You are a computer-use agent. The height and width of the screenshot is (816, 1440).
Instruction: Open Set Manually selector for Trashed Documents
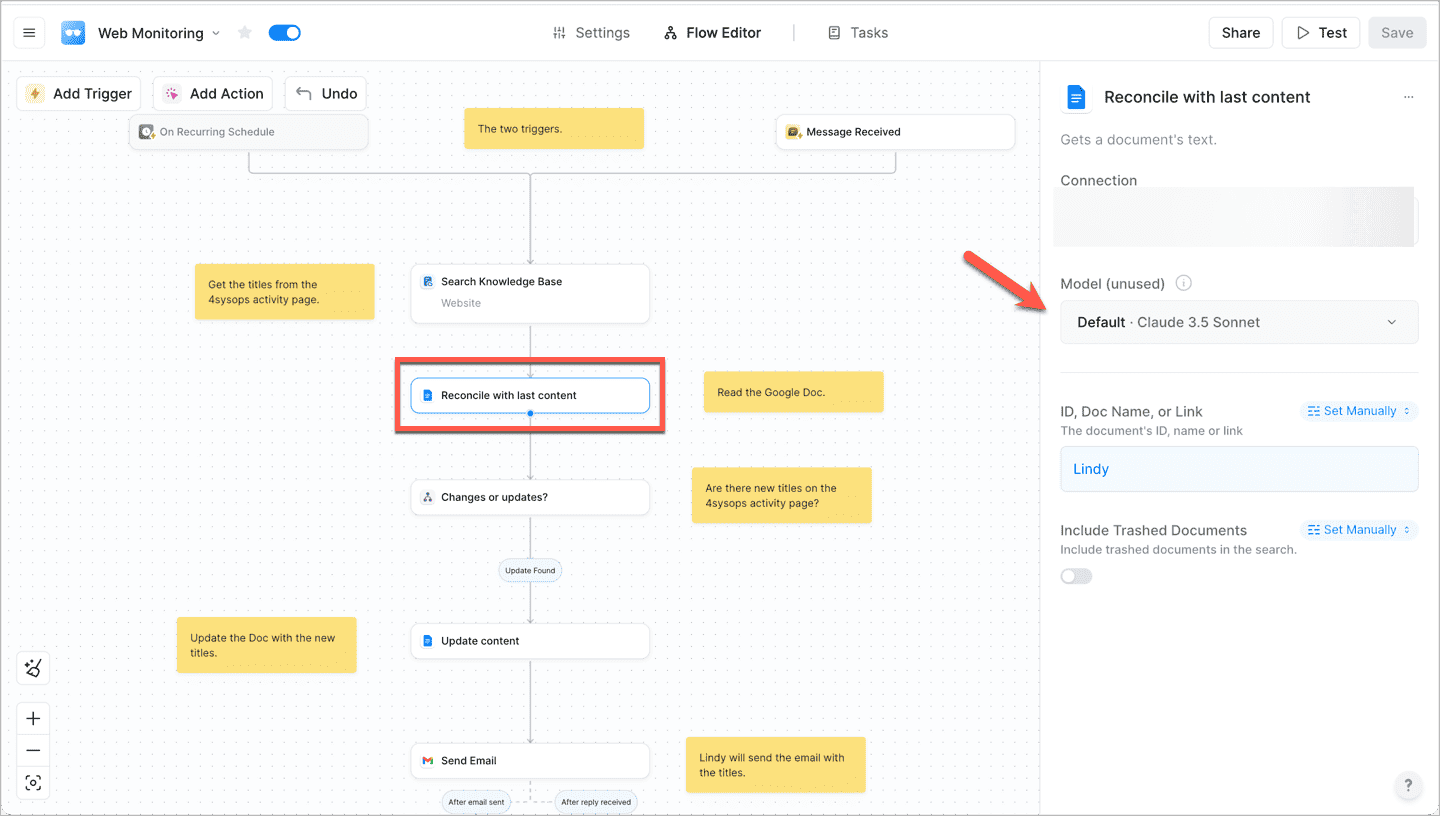pyautogui.click(x=1359, y=530)
